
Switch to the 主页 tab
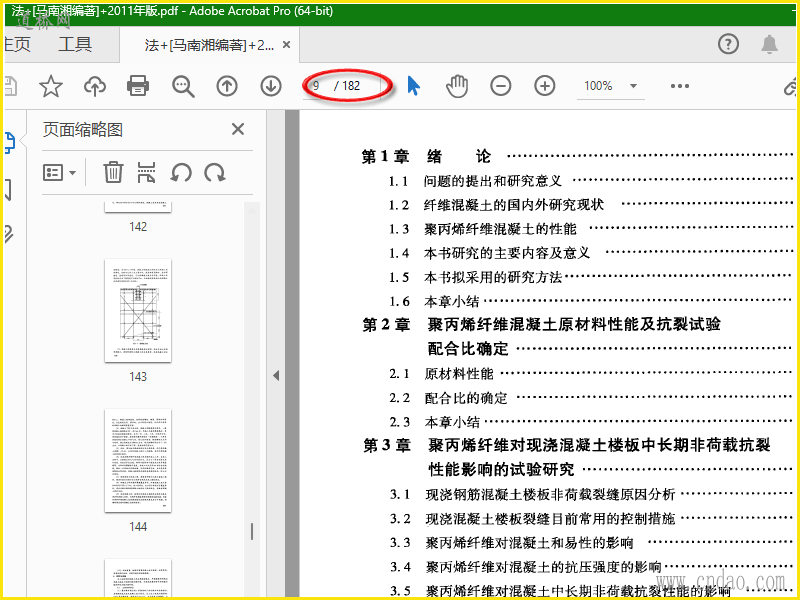tap(17, 45)
